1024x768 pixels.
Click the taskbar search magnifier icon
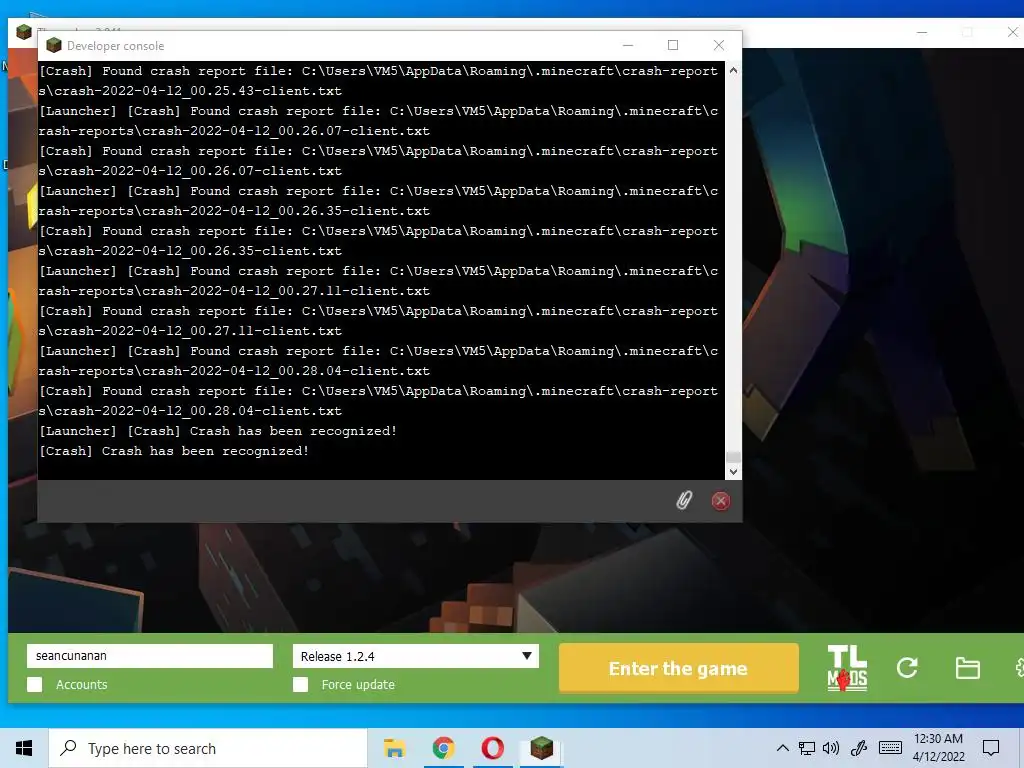pos(68,748)
